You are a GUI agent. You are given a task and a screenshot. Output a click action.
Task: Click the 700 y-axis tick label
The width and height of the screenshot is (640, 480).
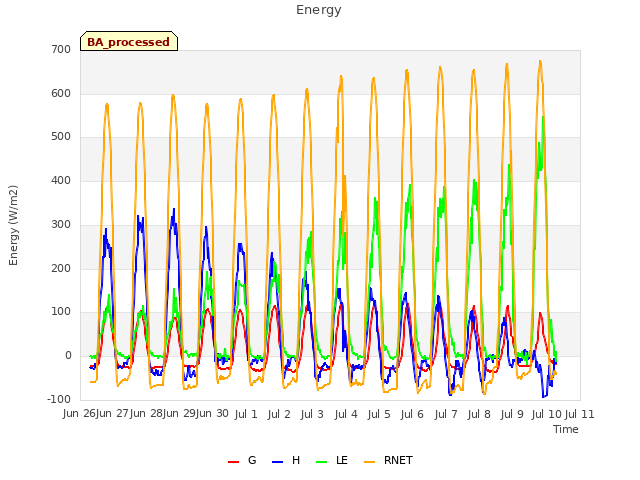click(61, 49)
